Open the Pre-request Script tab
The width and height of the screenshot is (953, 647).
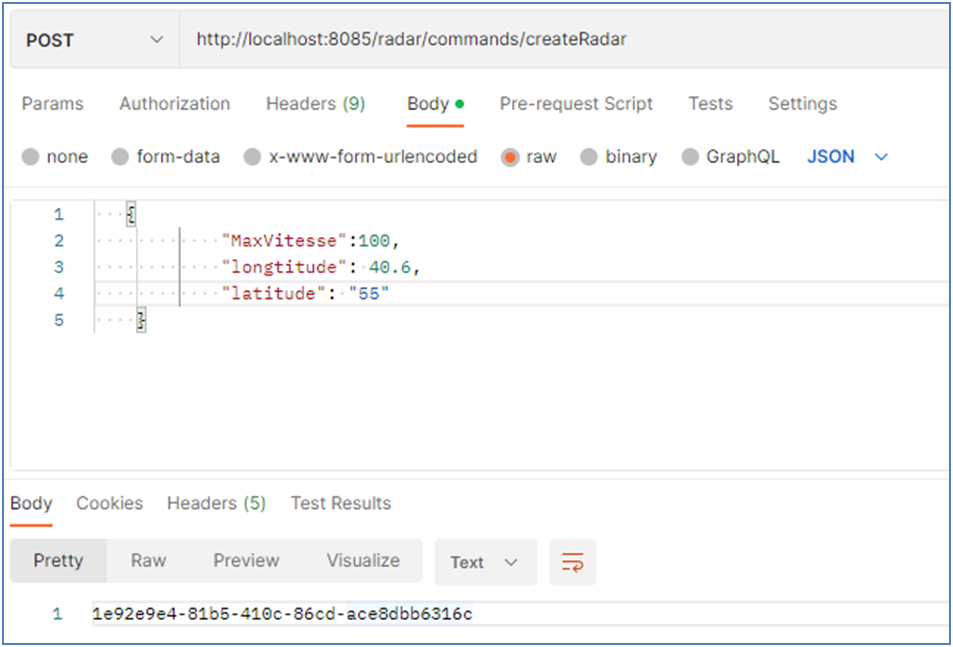coord(576,103)
